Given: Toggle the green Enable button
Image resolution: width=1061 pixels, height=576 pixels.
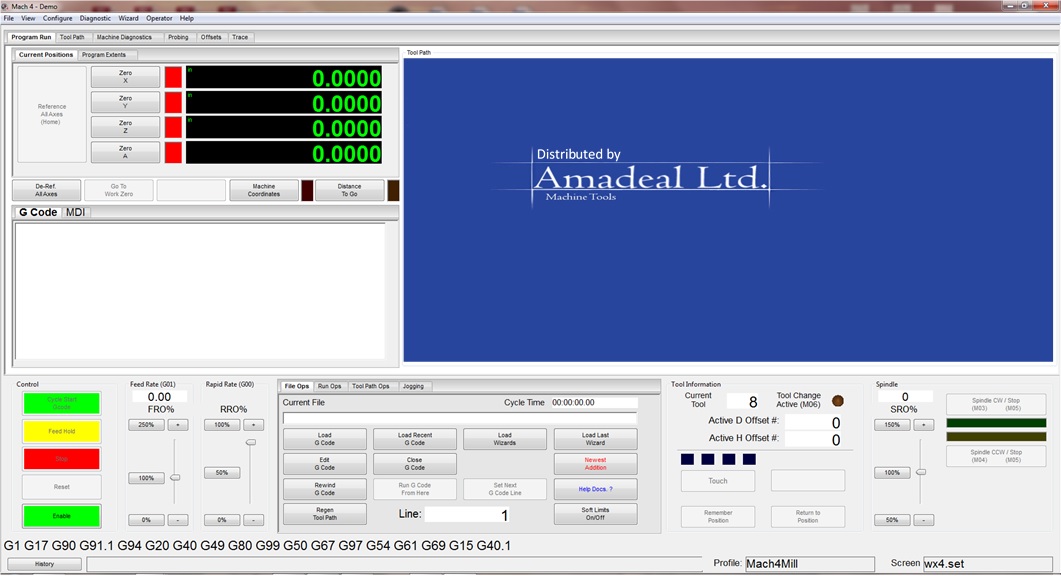Looking at the screenshot, I should pos(62,516).
